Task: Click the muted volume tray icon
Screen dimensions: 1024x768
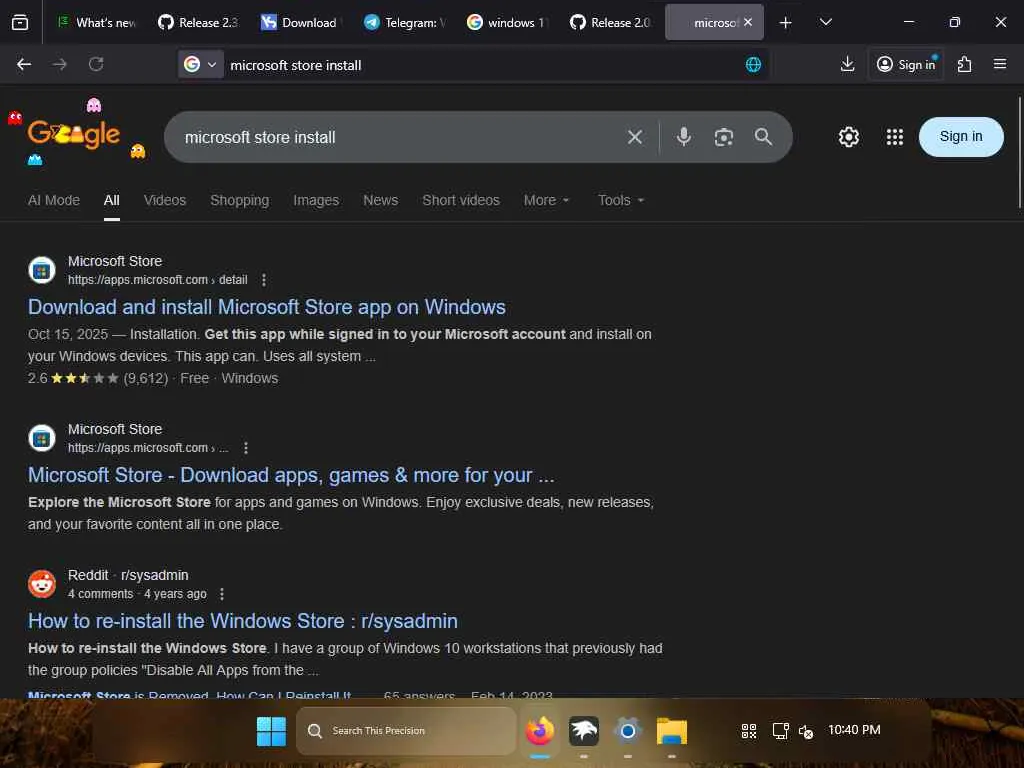Action: tap(806, 731)
